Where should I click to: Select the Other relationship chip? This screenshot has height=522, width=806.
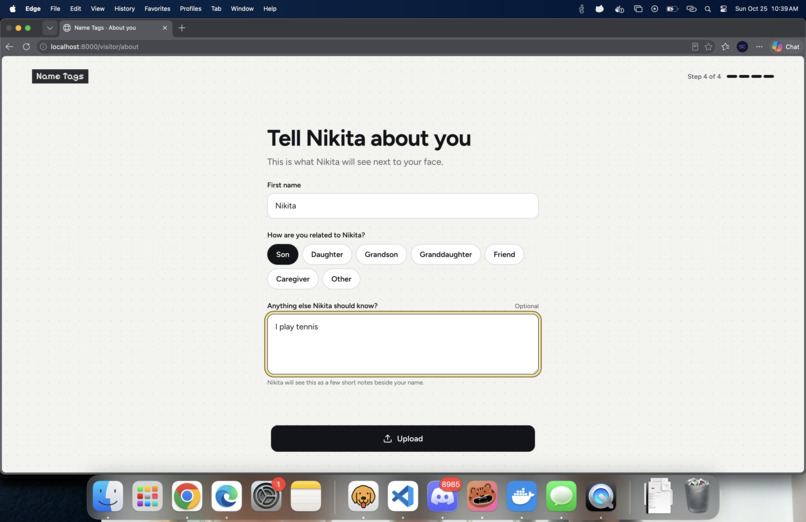(x=341, y=279)
